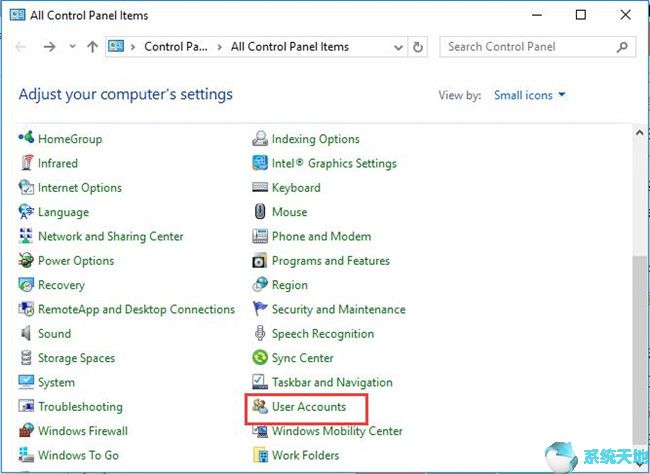The height and width of the screenshot is (474, 650).
Task: Focus the Search Control Panel field
Action: pyautogui.click(x=537, y=47)
